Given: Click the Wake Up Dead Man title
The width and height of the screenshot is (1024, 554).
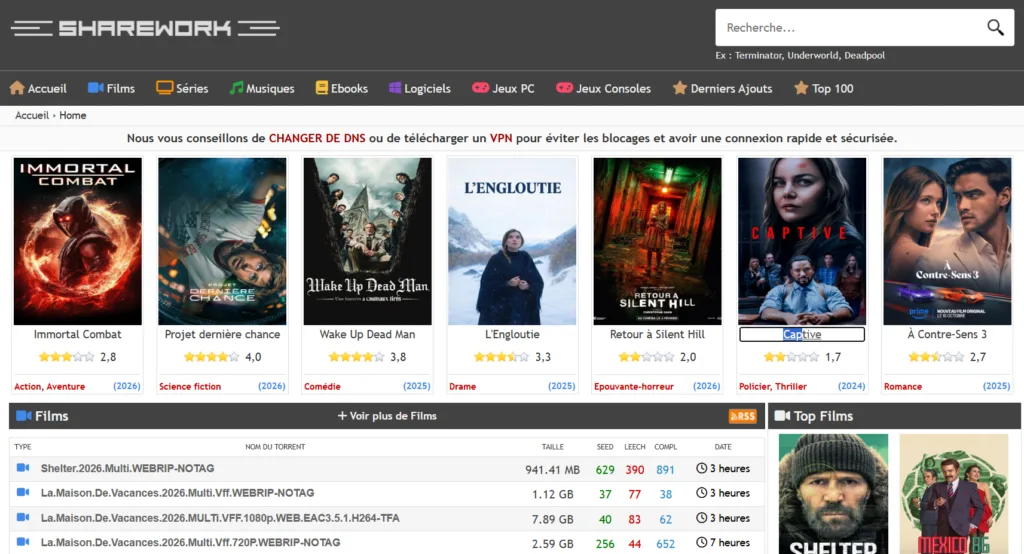Looking at the screenshot, I should [367, 334].
